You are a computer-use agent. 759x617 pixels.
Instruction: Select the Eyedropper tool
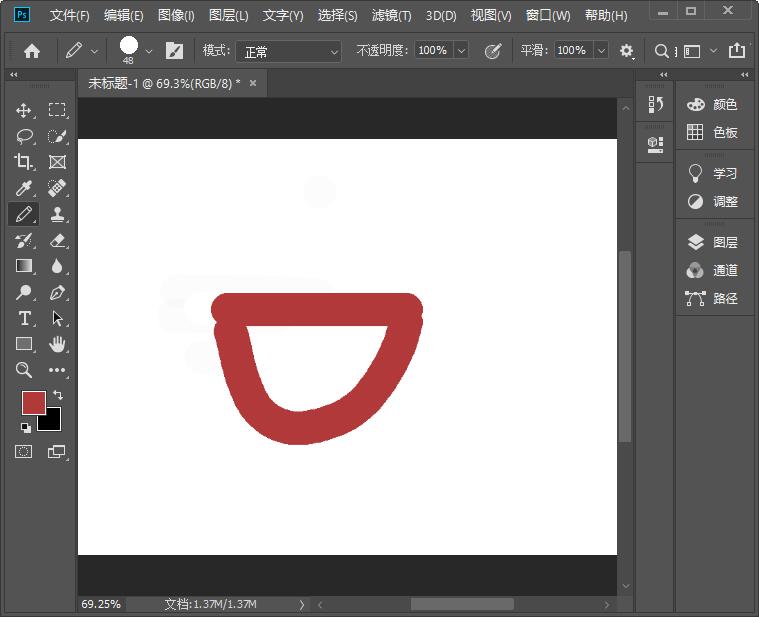coord(24,188)
